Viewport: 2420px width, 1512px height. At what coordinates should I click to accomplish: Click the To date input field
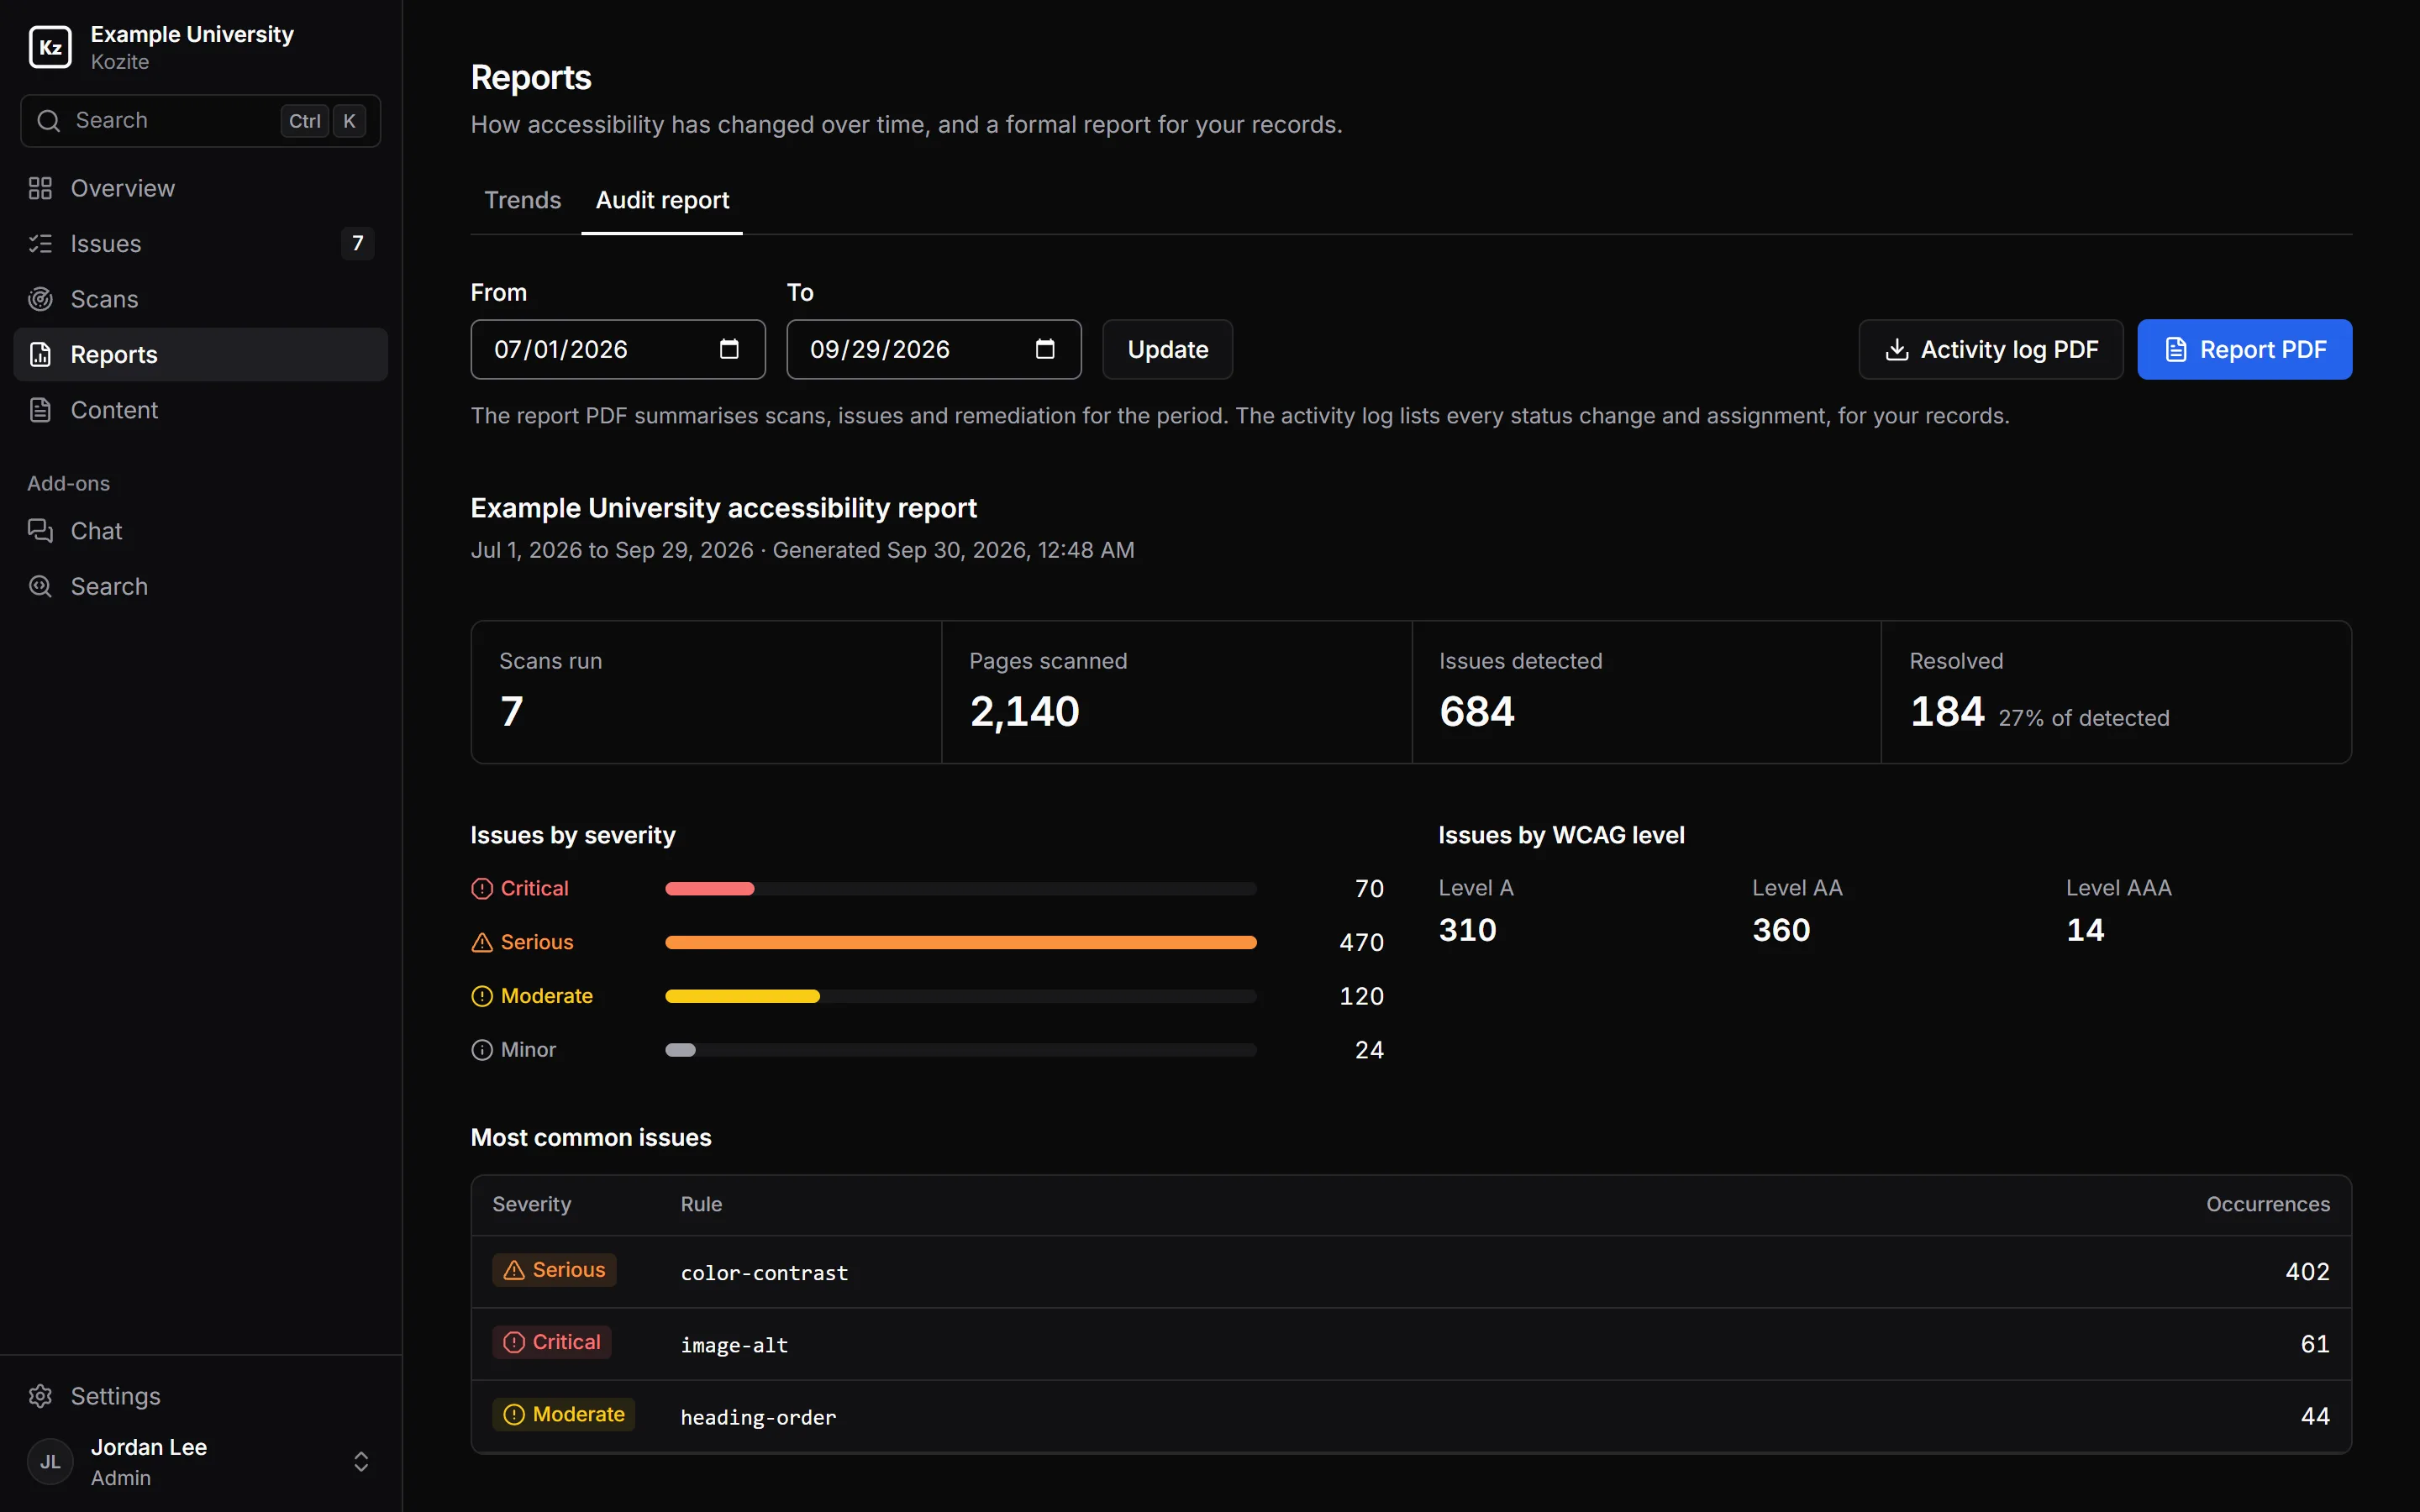click(x=934, y=349)
